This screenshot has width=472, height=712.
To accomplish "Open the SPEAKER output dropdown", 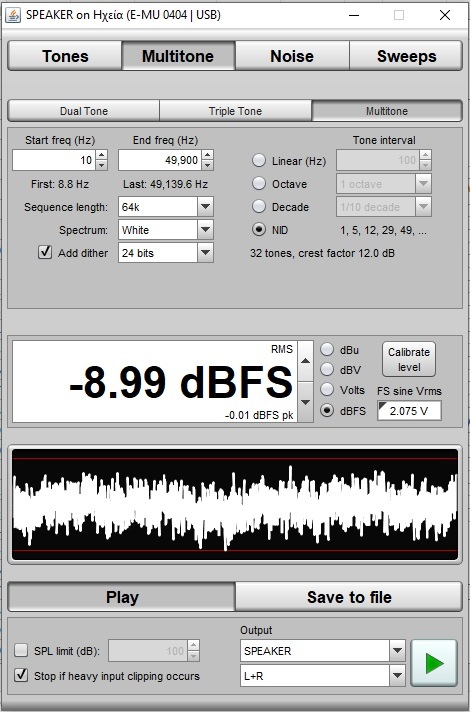I will point(323,651).
